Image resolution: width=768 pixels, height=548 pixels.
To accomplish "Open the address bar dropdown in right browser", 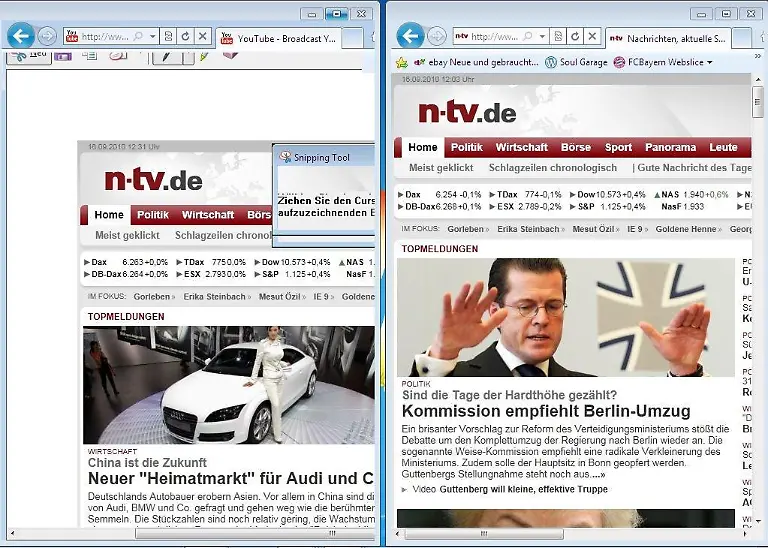I will pyautogui.click(x=541, y=36).
